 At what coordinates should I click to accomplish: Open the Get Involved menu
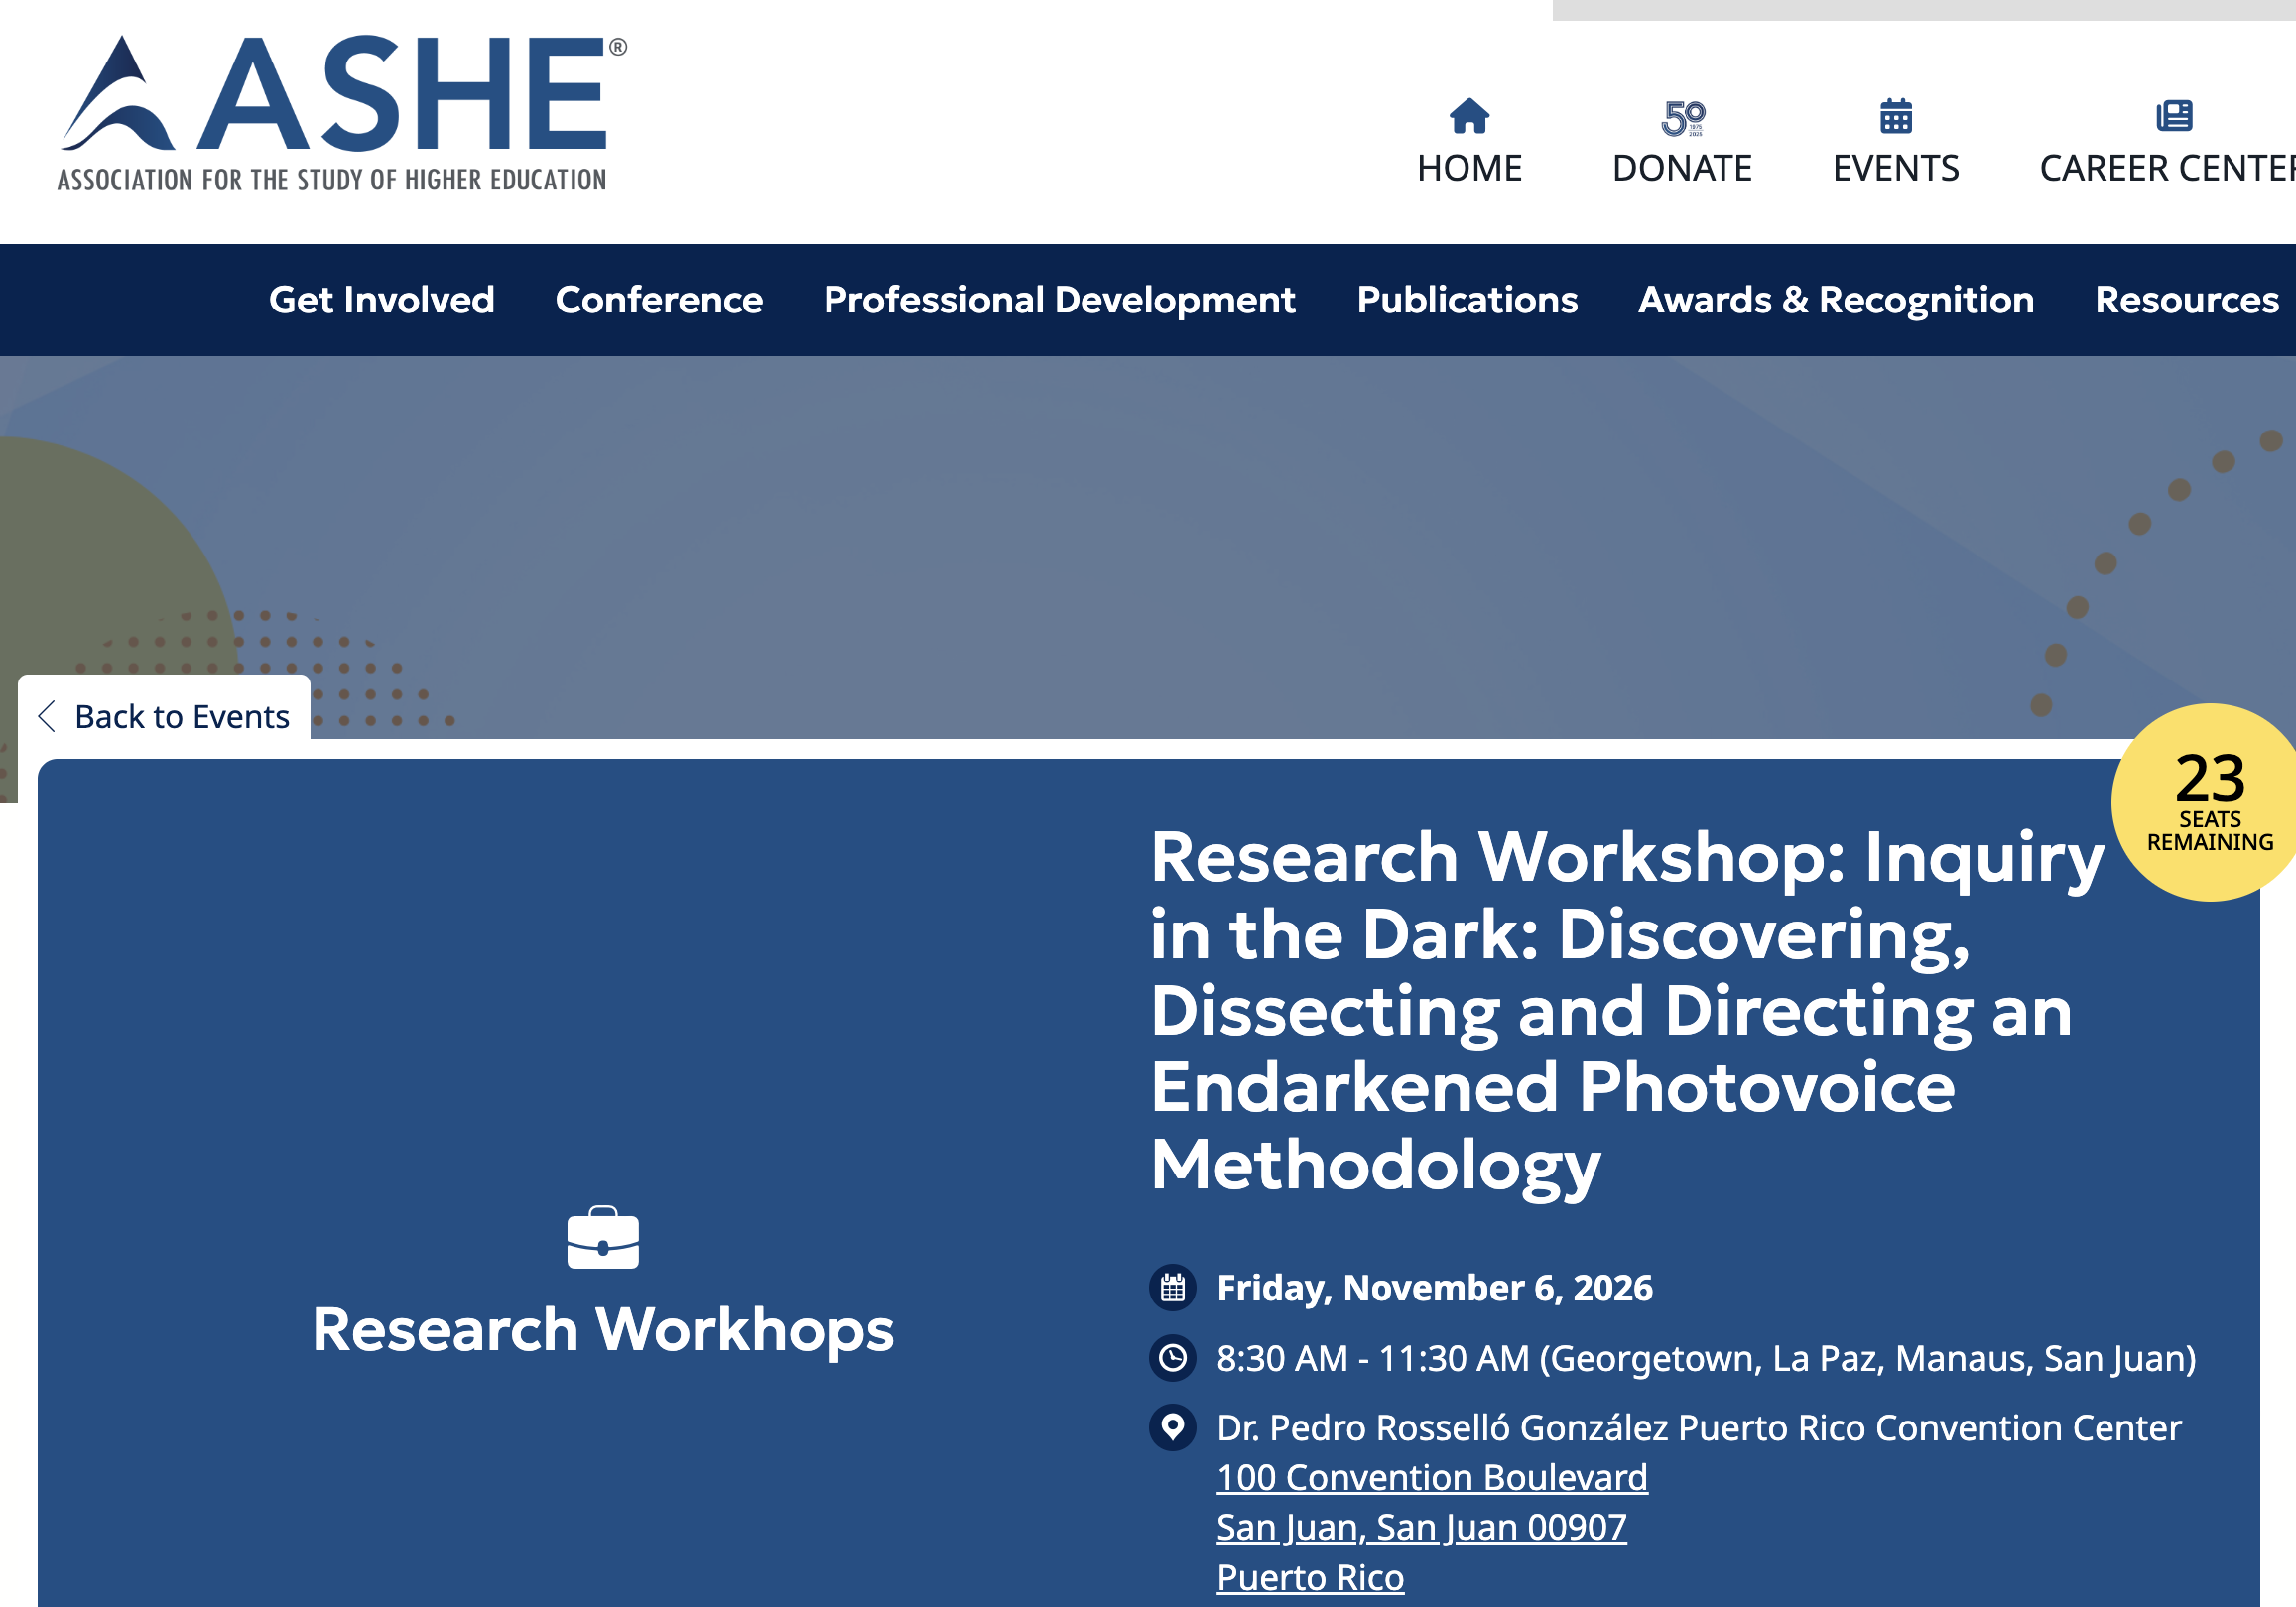[x=382, y=300]
